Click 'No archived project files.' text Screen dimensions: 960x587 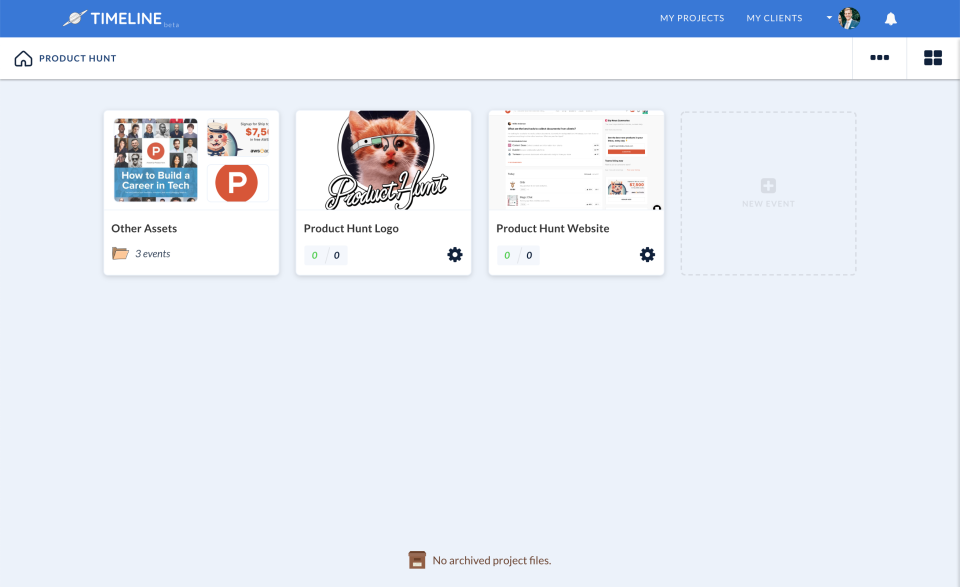[492, 560]
